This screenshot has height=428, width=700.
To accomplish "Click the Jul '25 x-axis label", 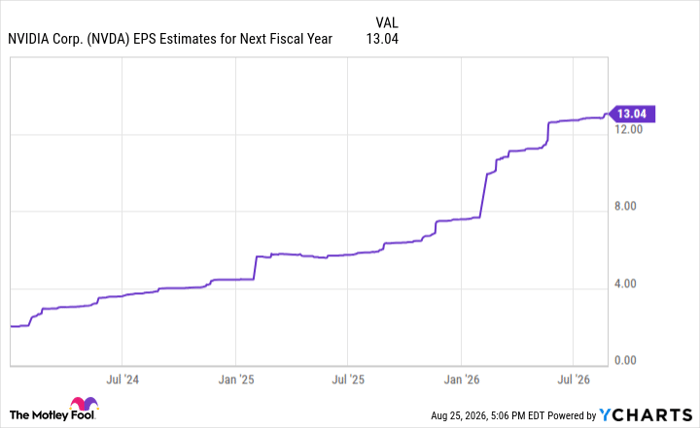I will tap(348, 380).
